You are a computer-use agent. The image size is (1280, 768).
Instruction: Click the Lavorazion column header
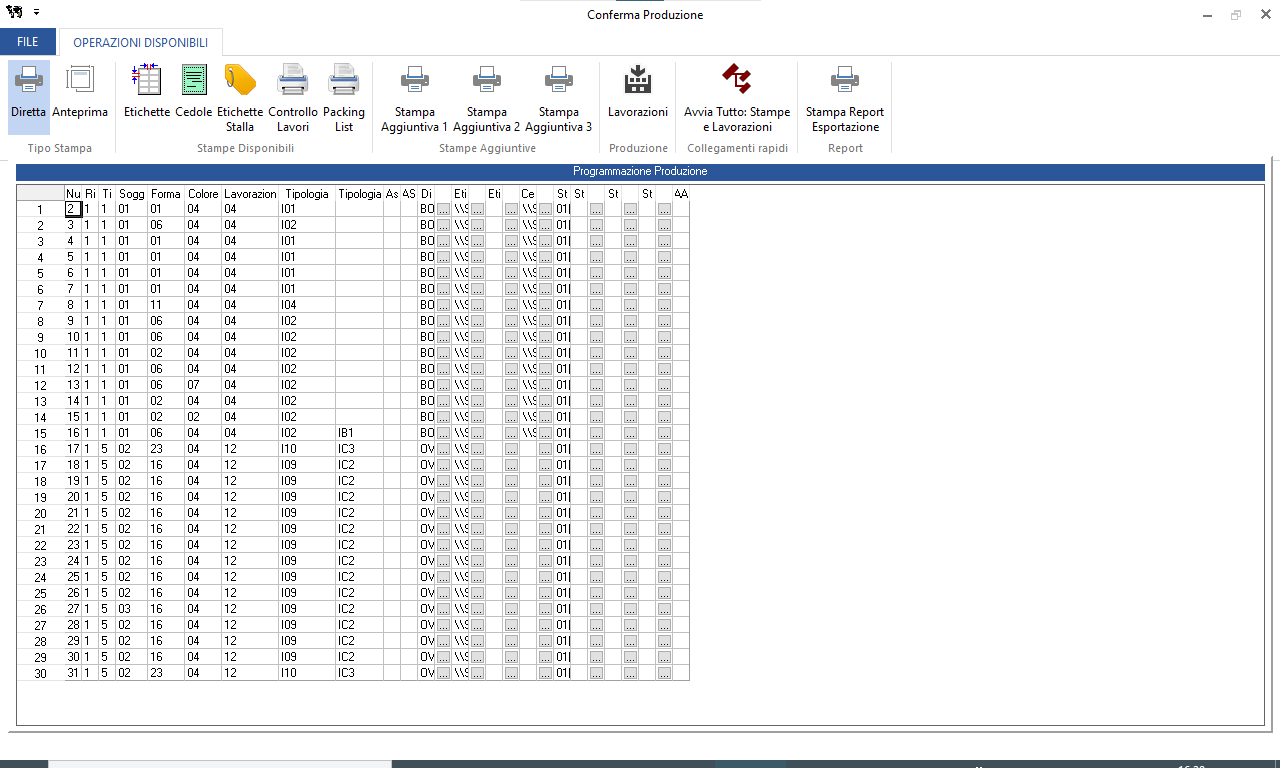click(250, 193)
